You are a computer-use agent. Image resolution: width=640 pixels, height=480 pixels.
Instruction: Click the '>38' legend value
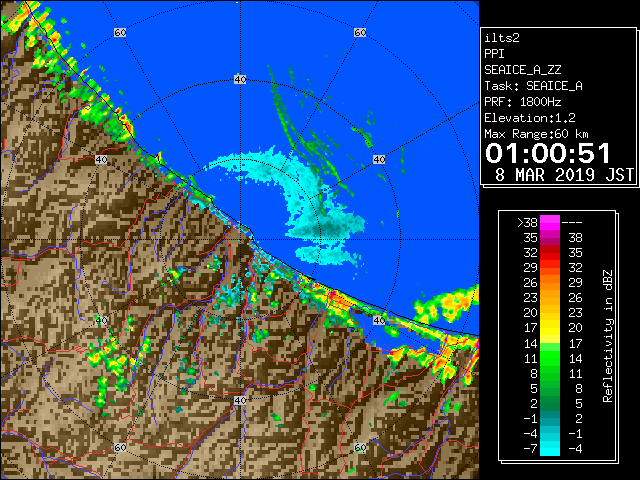(x=527, y=223)
